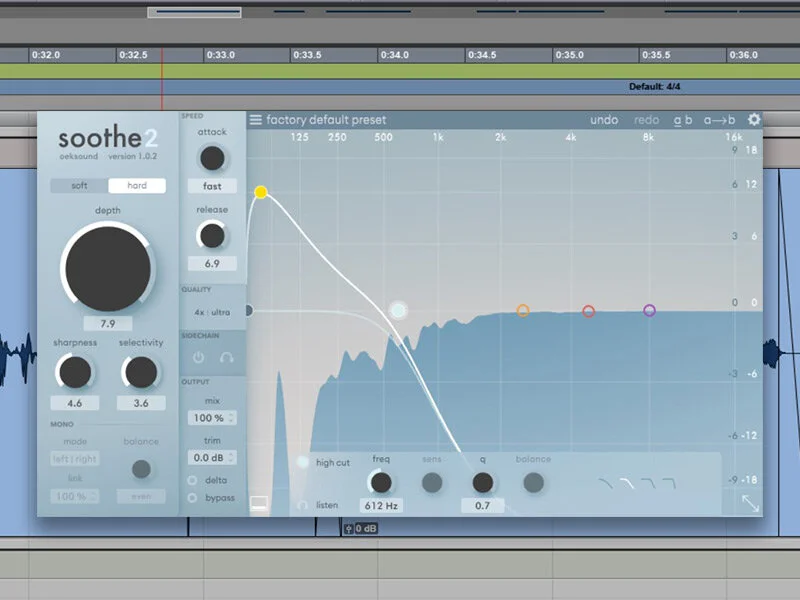Choose the third high cut slope shape
Screen dimensions: 800x600
coord(648,483)
